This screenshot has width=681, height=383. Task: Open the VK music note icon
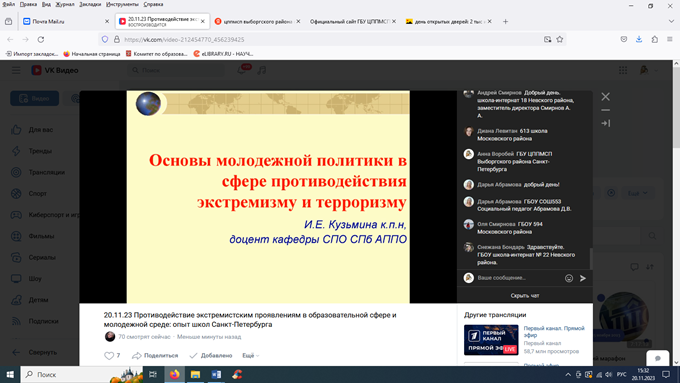[261, 70]
